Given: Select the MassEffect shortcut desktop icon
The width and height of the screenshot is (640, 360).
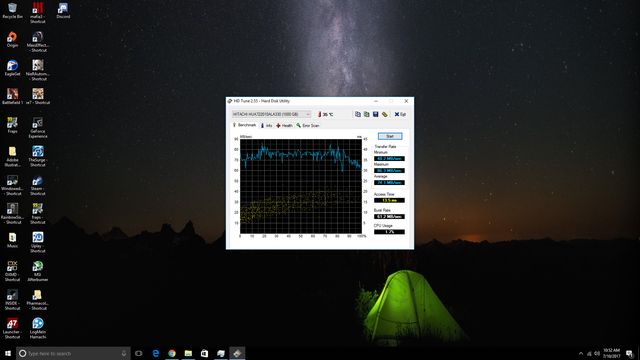Looking at the screenshot, I should [x=38, y=42].
